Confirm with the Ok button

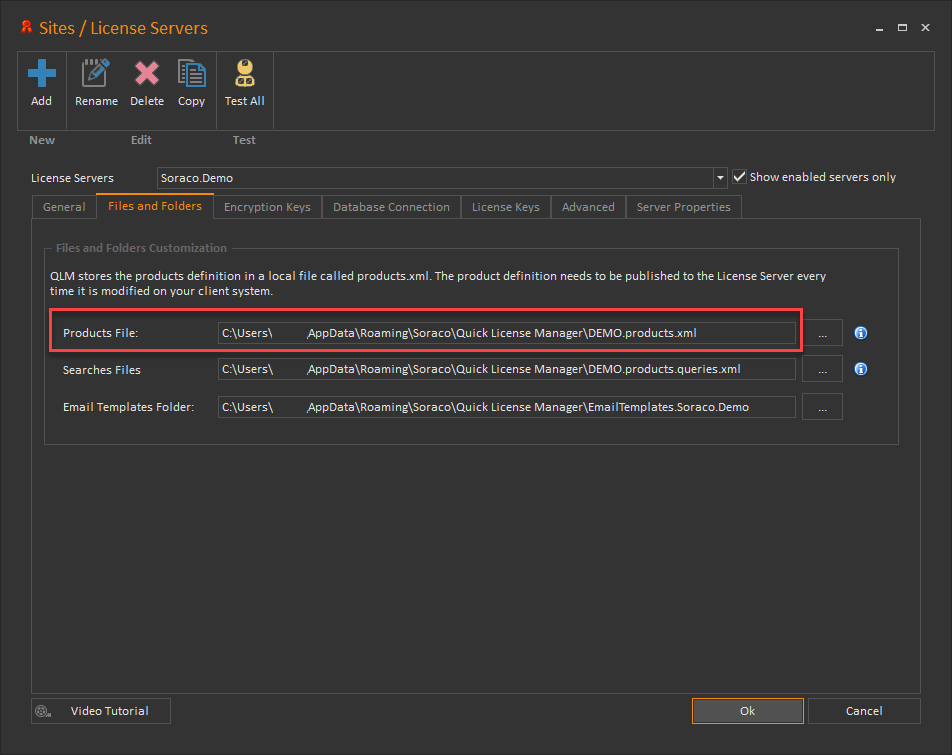(x=747, y=711)
